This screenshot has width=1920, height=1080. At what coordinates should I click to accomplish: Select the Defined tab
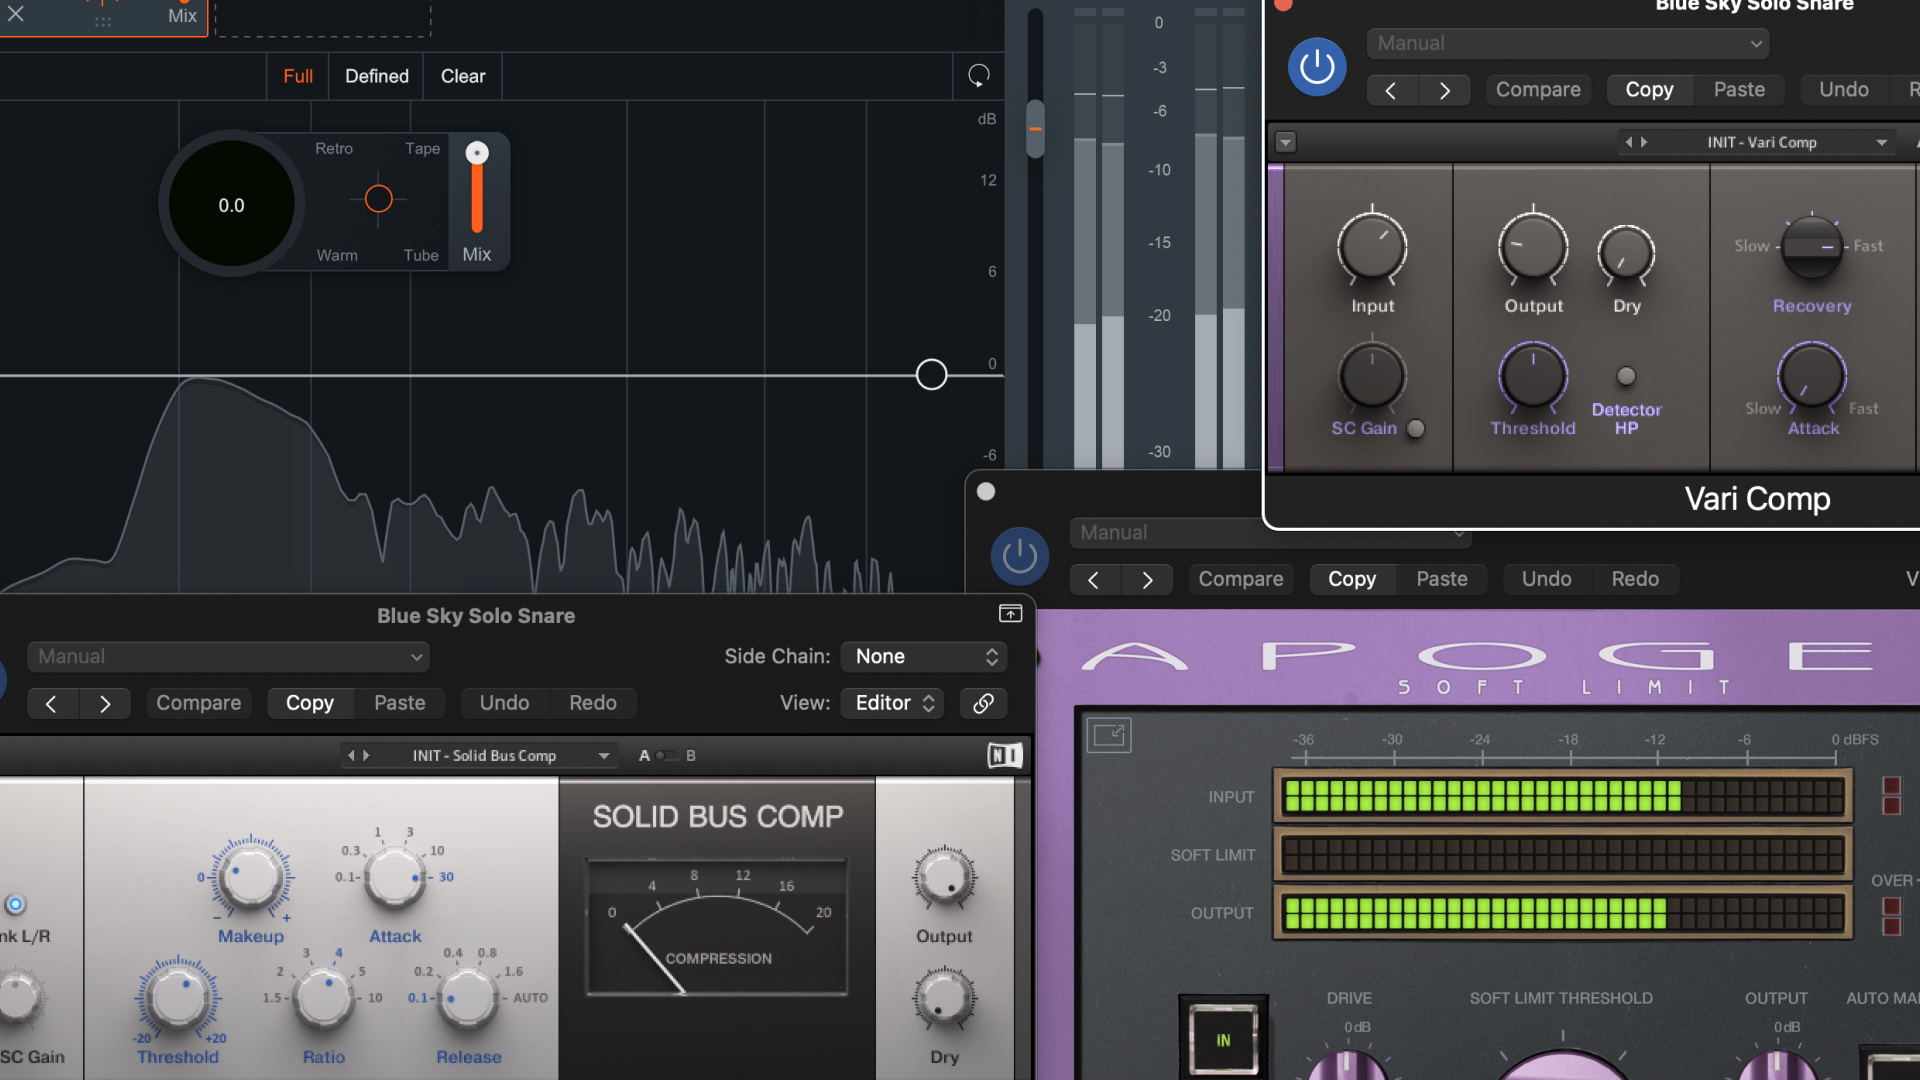[377, 76]
